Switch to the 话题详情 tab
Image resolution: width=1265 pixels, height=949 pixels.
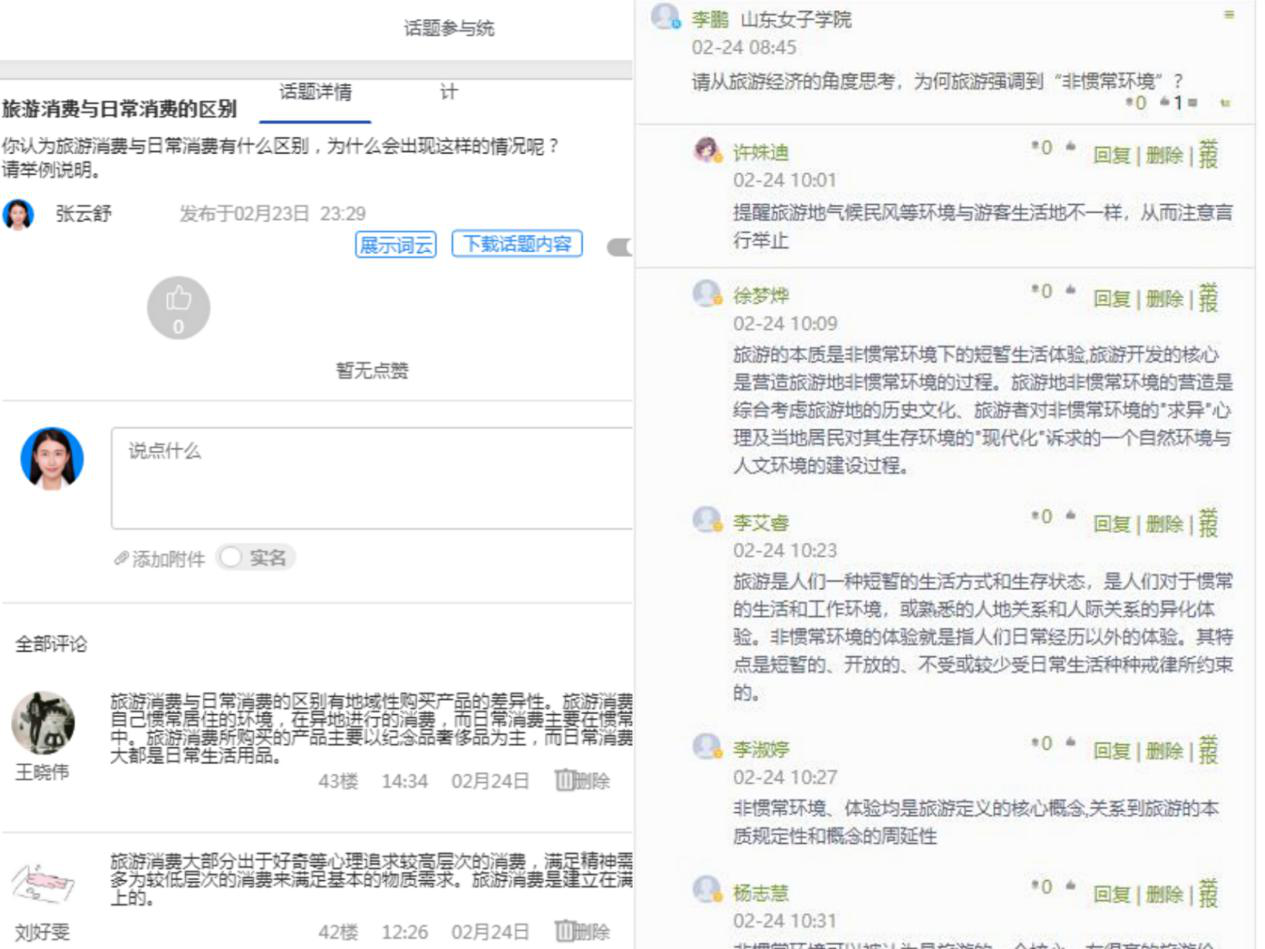pos(315,93)
